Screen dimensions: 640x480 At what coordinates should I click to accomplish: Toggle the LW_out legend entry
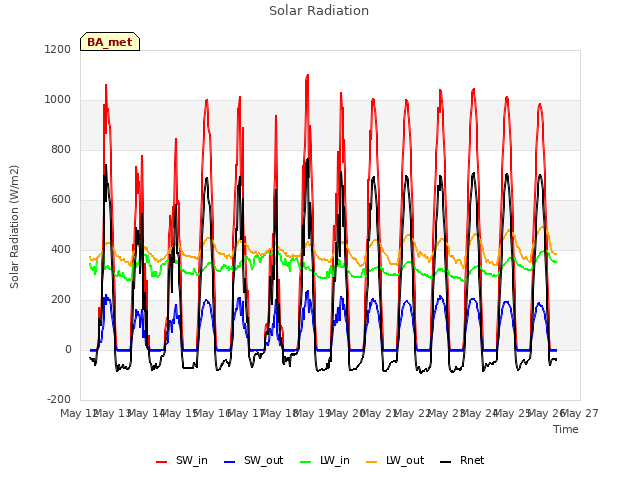coord(395,460)
